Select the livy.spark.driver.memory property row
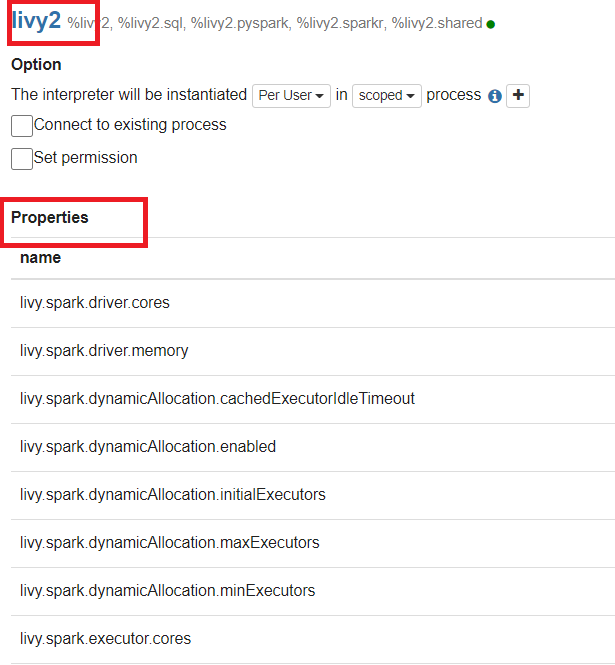The height and width of the screenshot is (665, 615). tap(104, 351)
